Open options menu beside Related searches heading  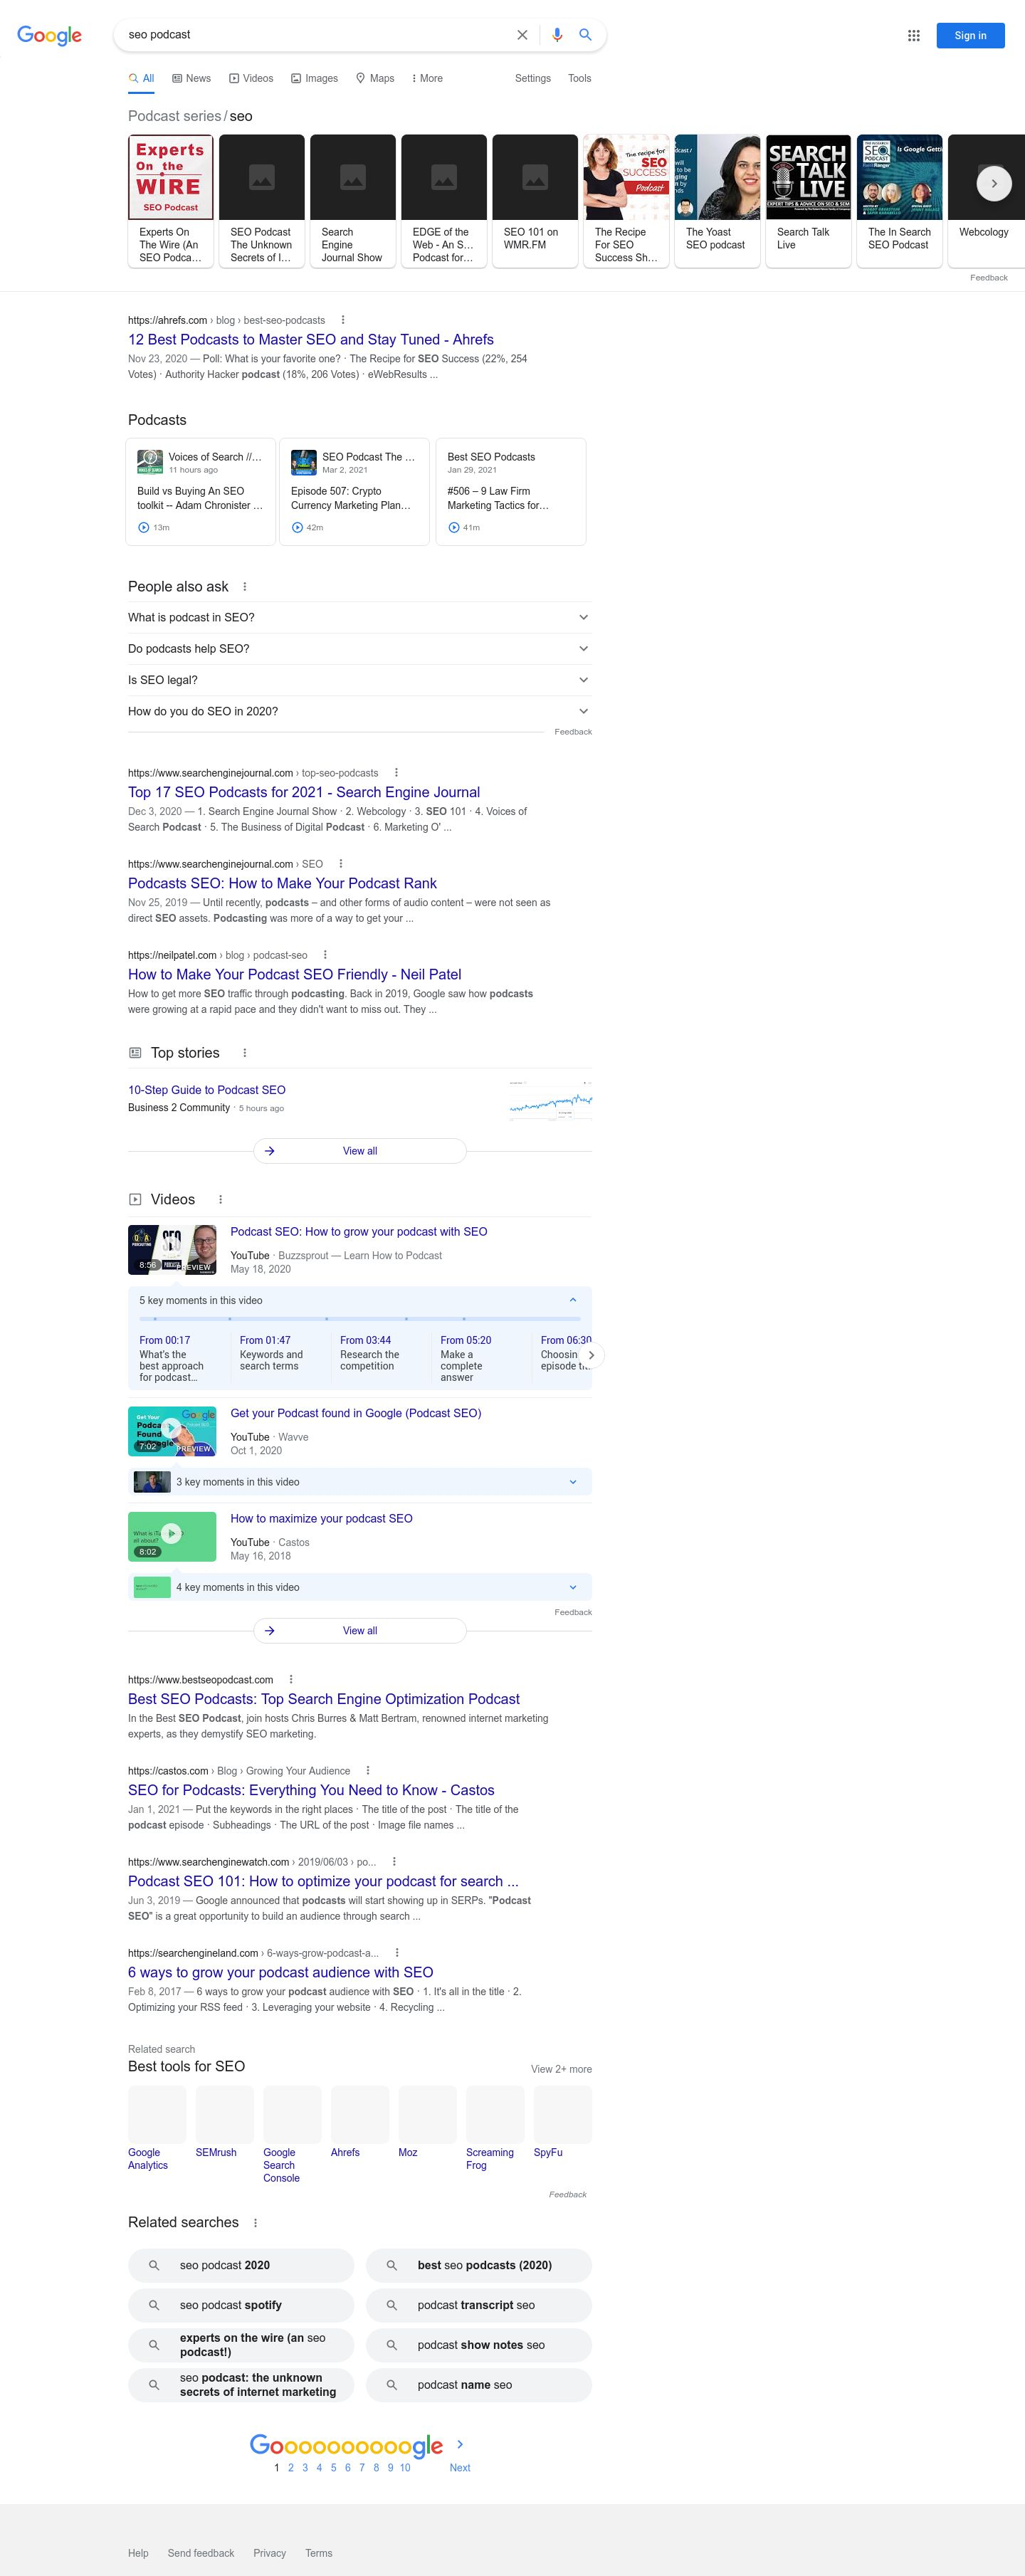pyautogui.click(x=255, y=2222)
